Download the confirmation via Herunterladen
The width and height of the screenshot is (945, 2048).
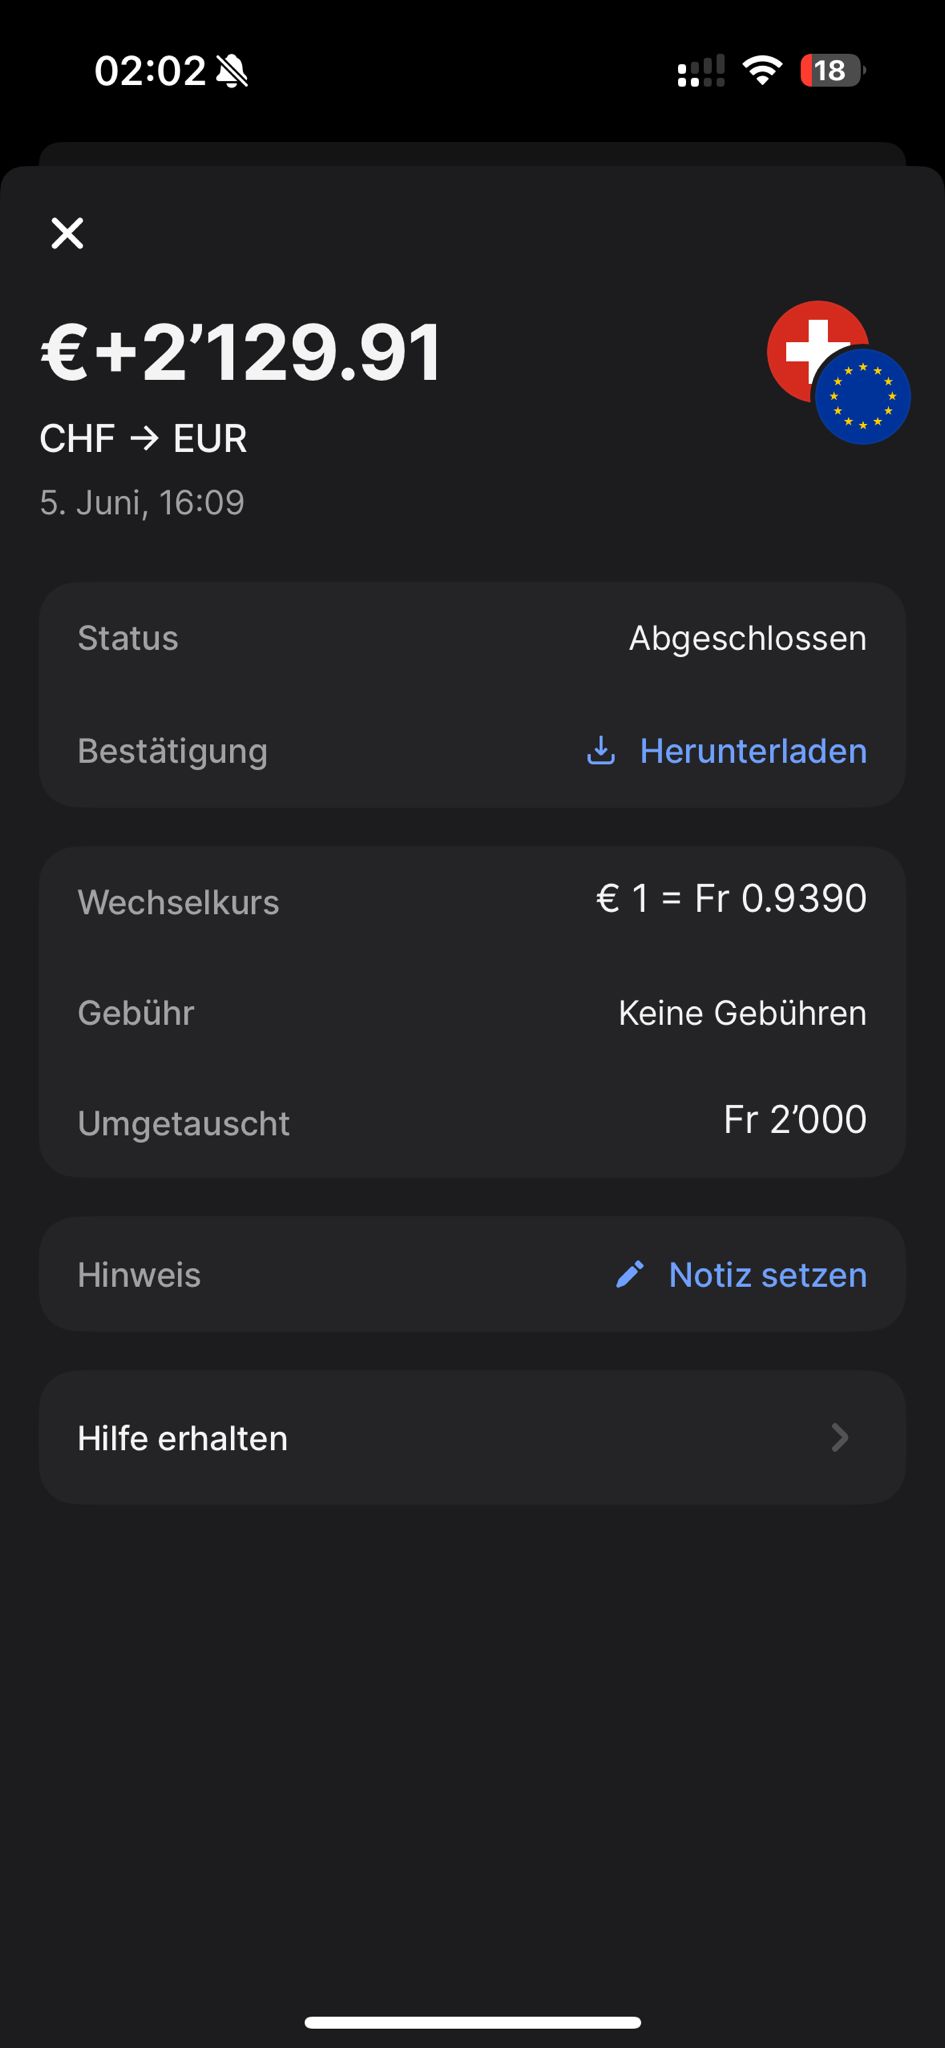click(x=752, y=751)
